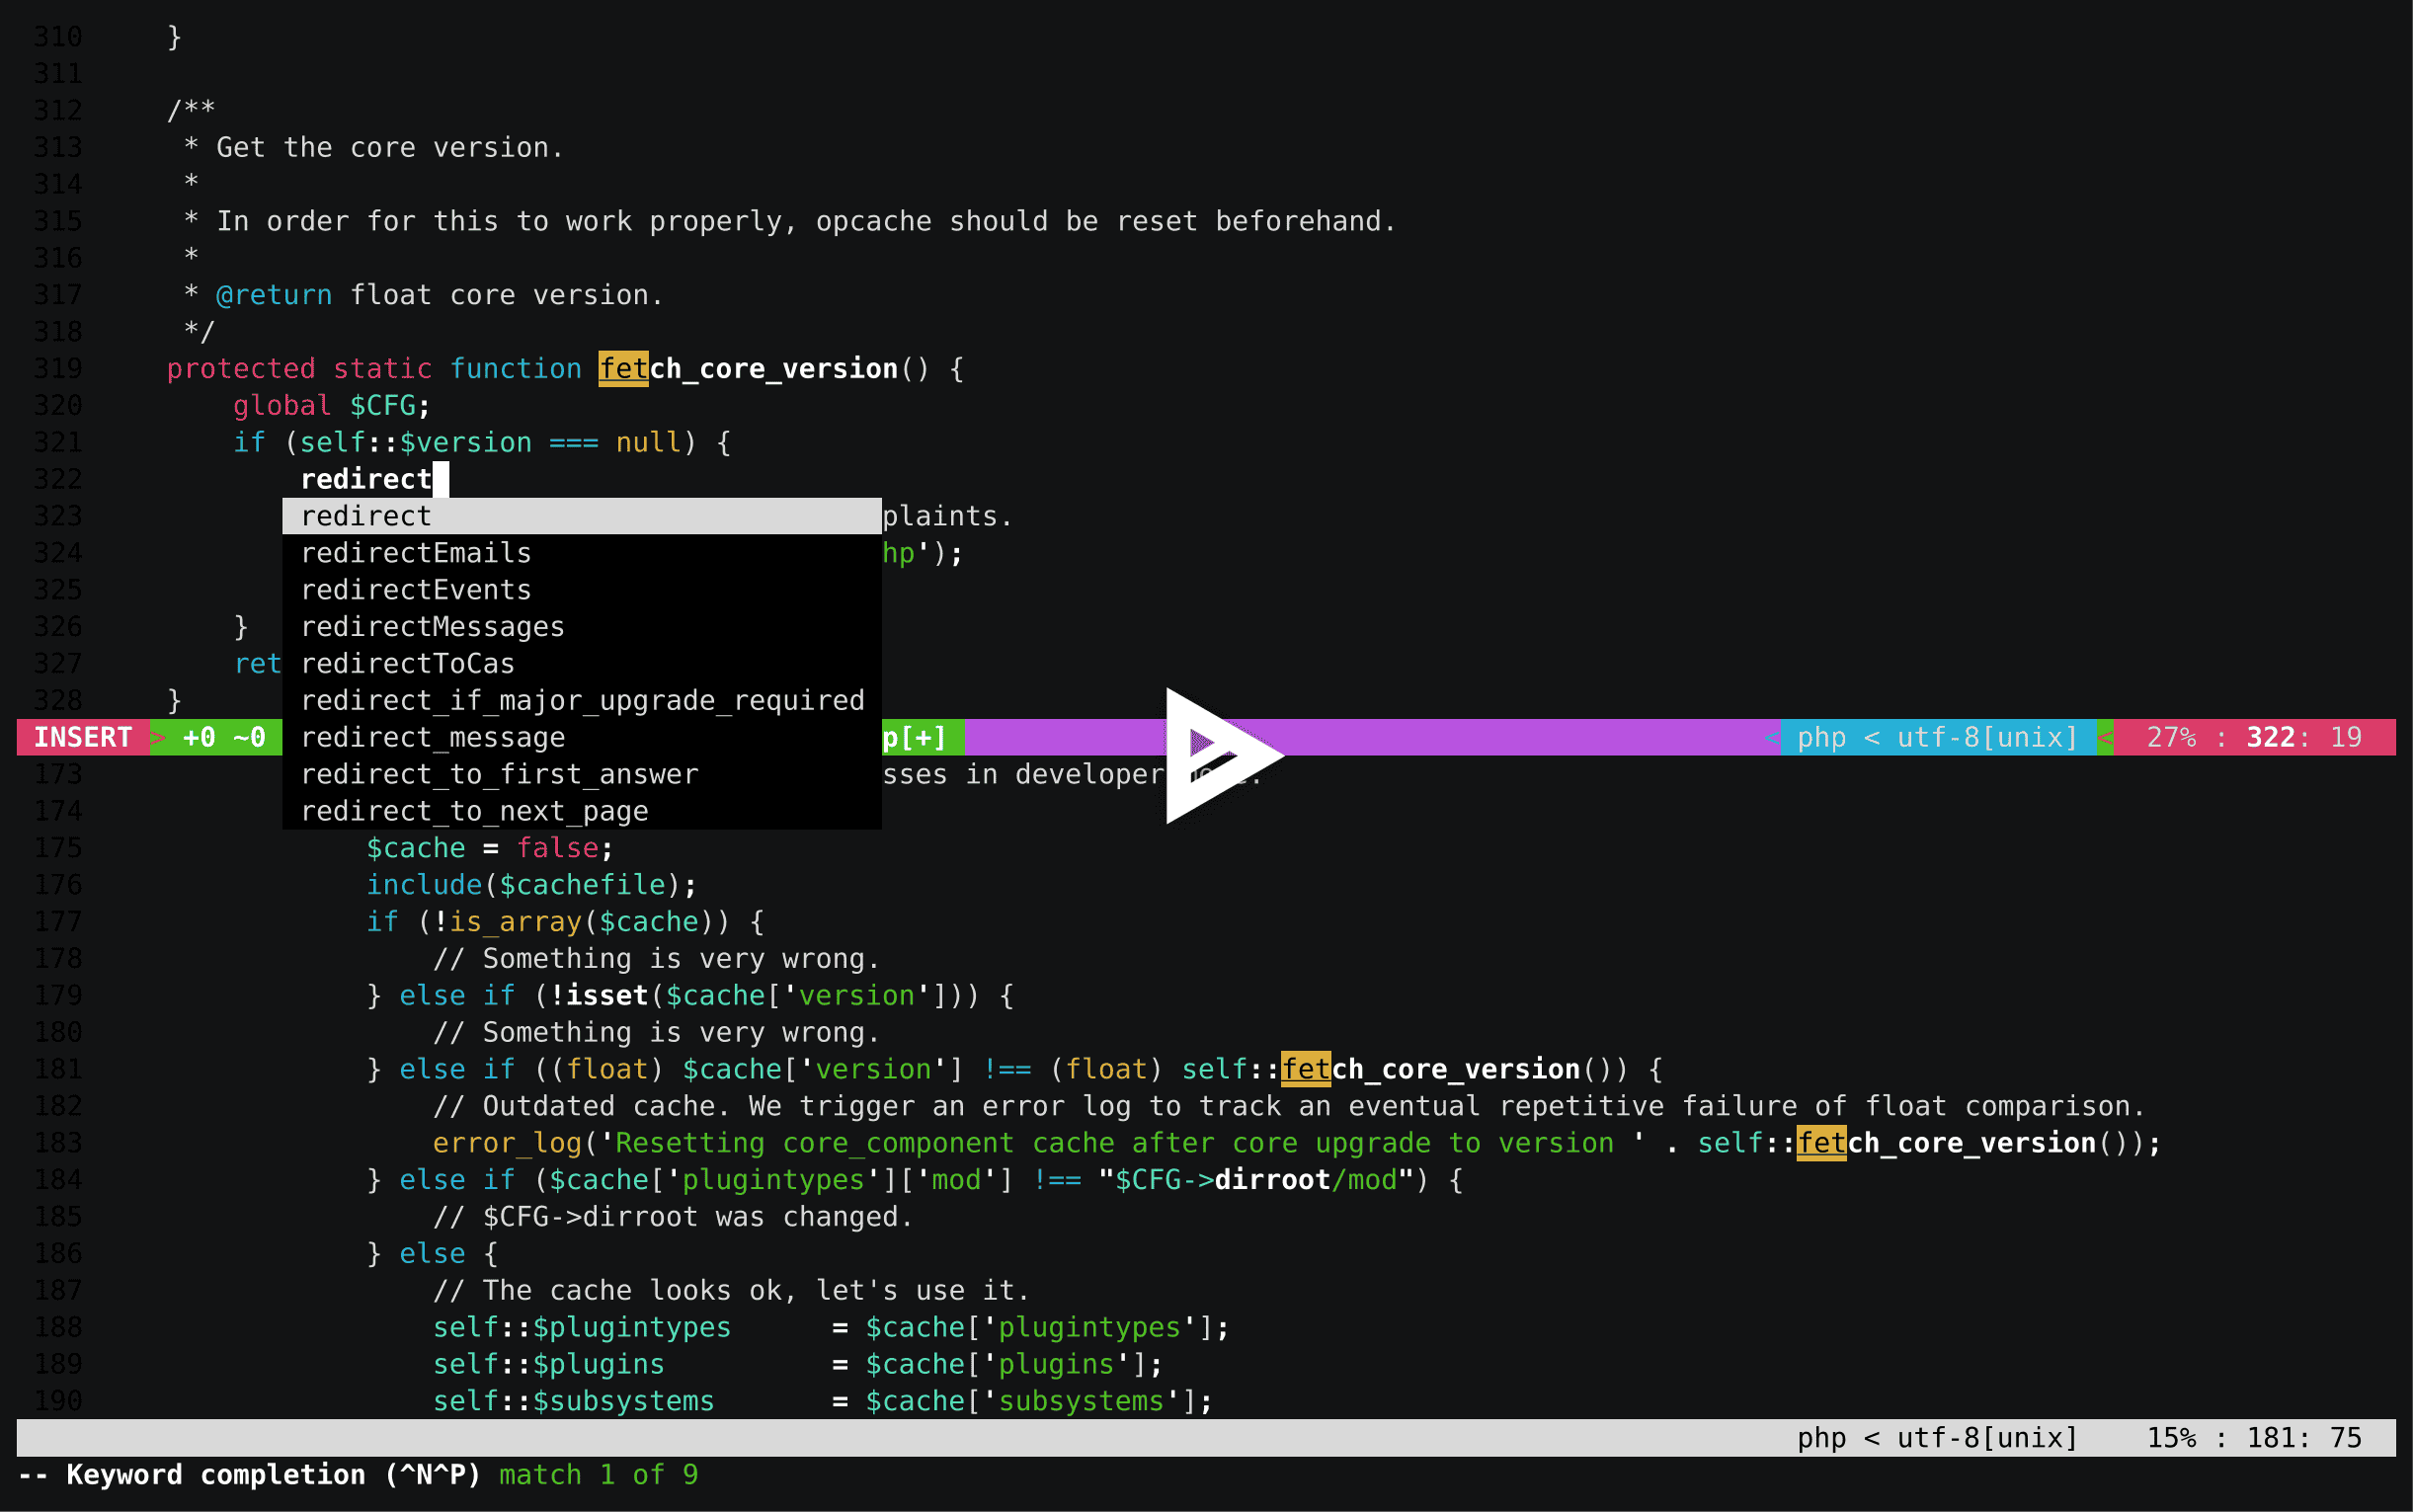Click the match 1 of 9 text
Image resolution: width=2413 pixels, height=1512 pixels.
pyautogui.click(x=598, y=1475)
